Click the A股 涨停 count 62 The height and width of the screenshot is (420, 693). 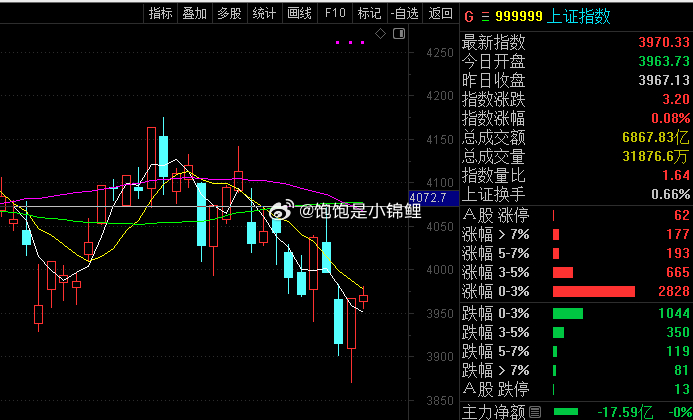click(682, 216)
